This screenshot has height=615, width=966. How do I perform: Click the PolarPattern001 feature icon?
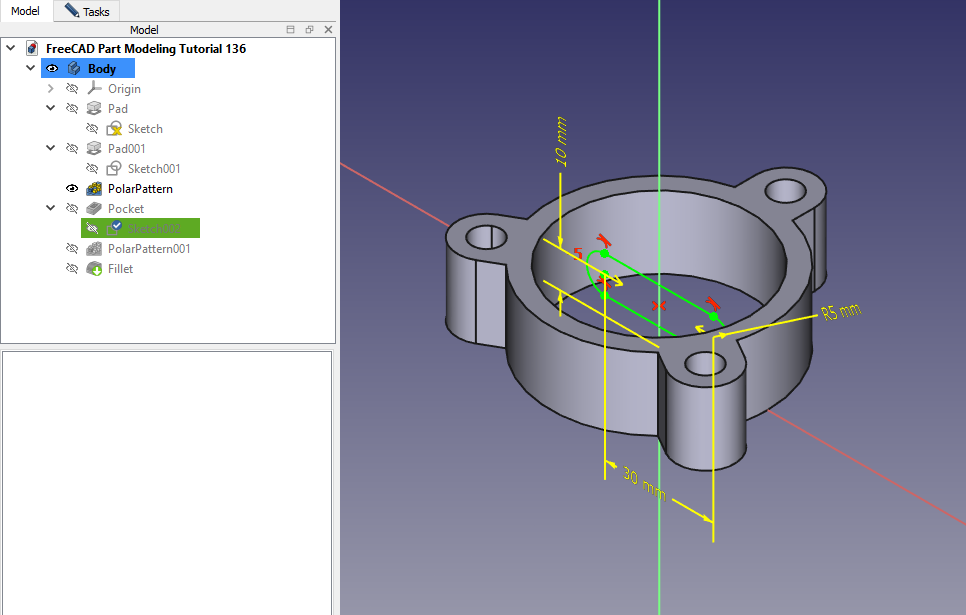pos(94,249)
